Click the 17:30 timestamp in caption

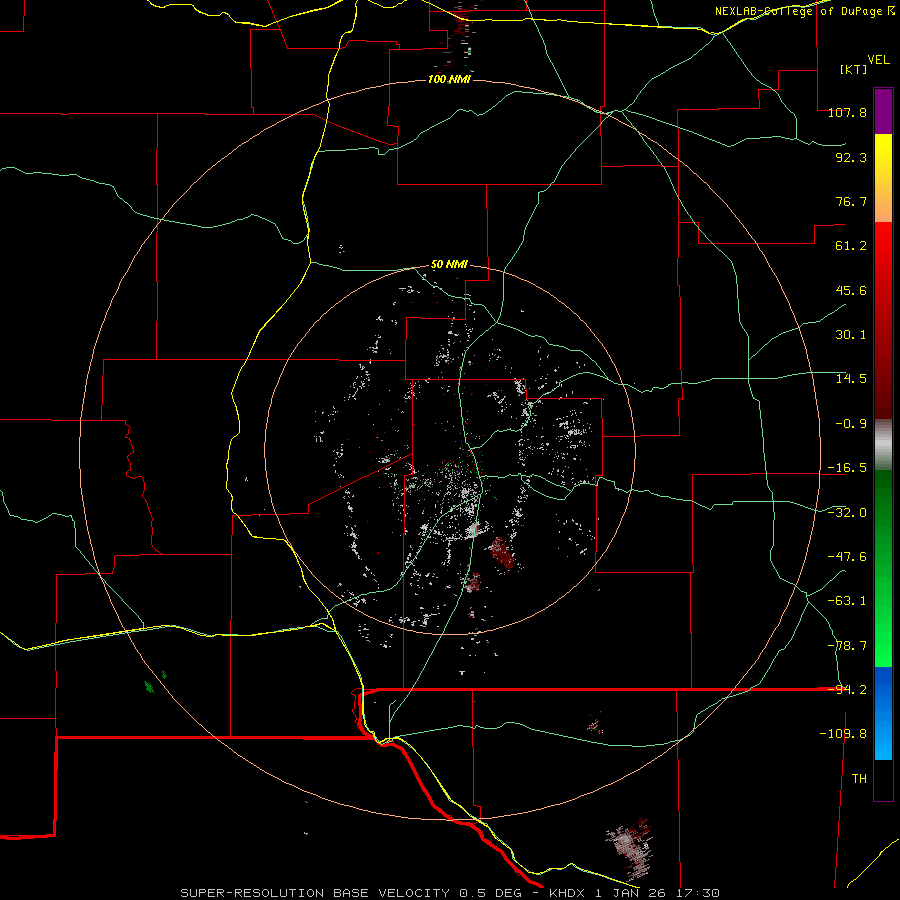tap(698, 893)
